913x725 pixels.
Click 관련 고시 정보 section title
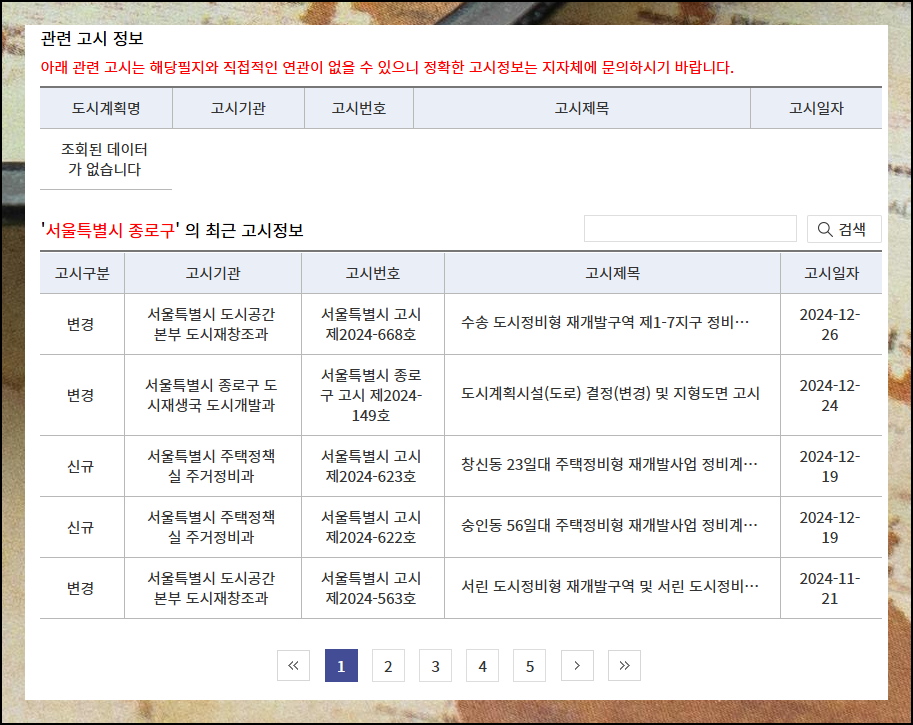[92, 38]
